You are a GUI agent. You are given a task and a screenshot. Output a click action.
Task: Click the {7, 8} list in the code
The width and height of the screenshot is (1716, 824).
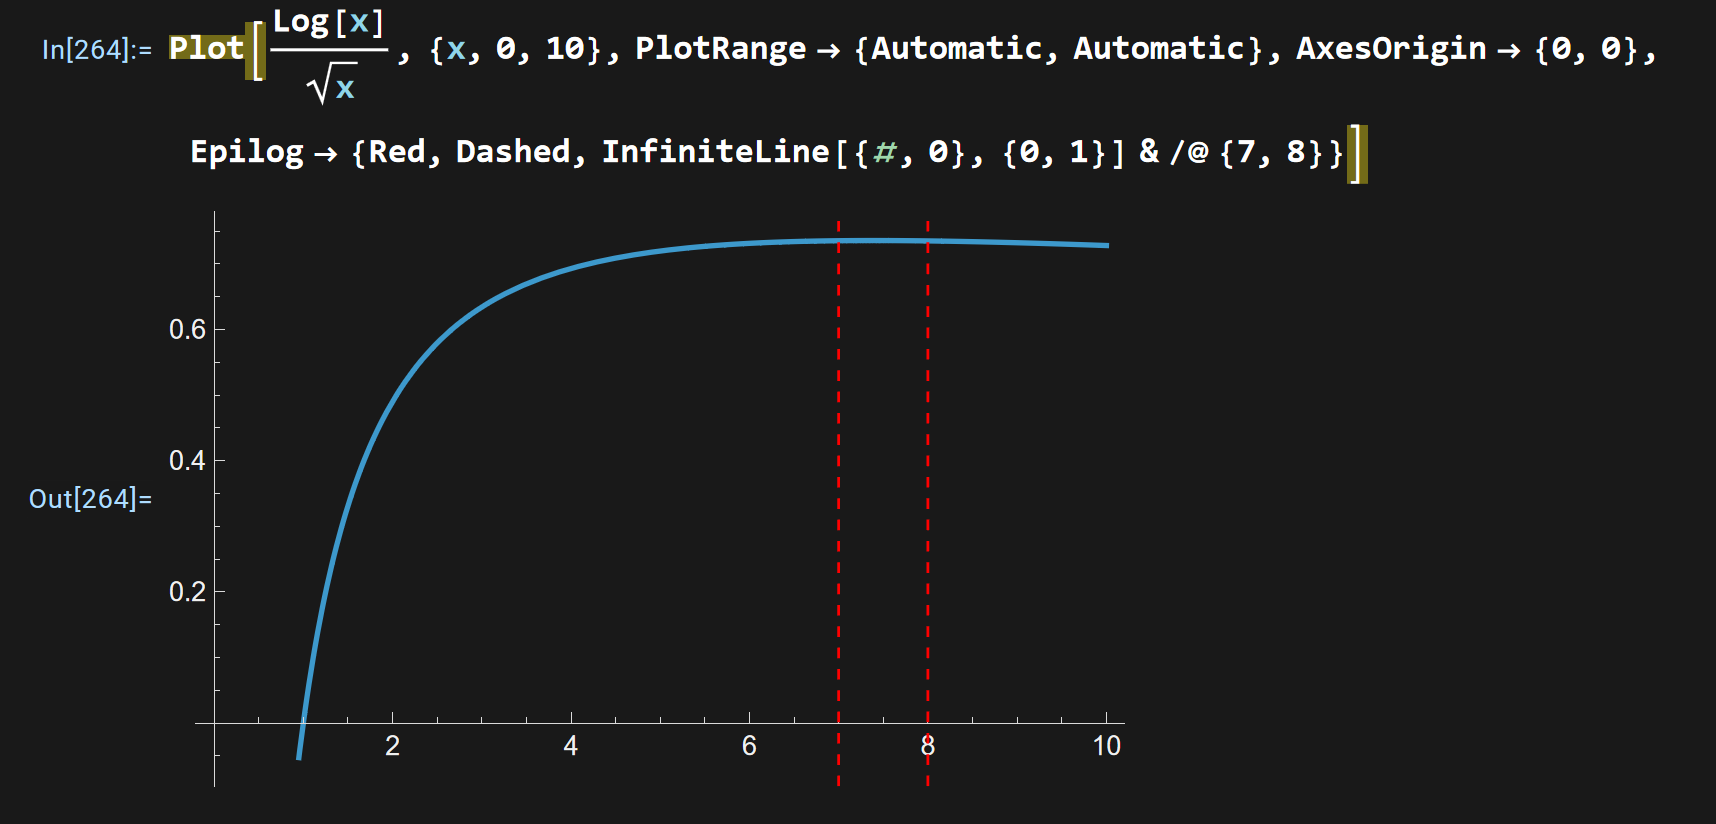click(1271, 152)
